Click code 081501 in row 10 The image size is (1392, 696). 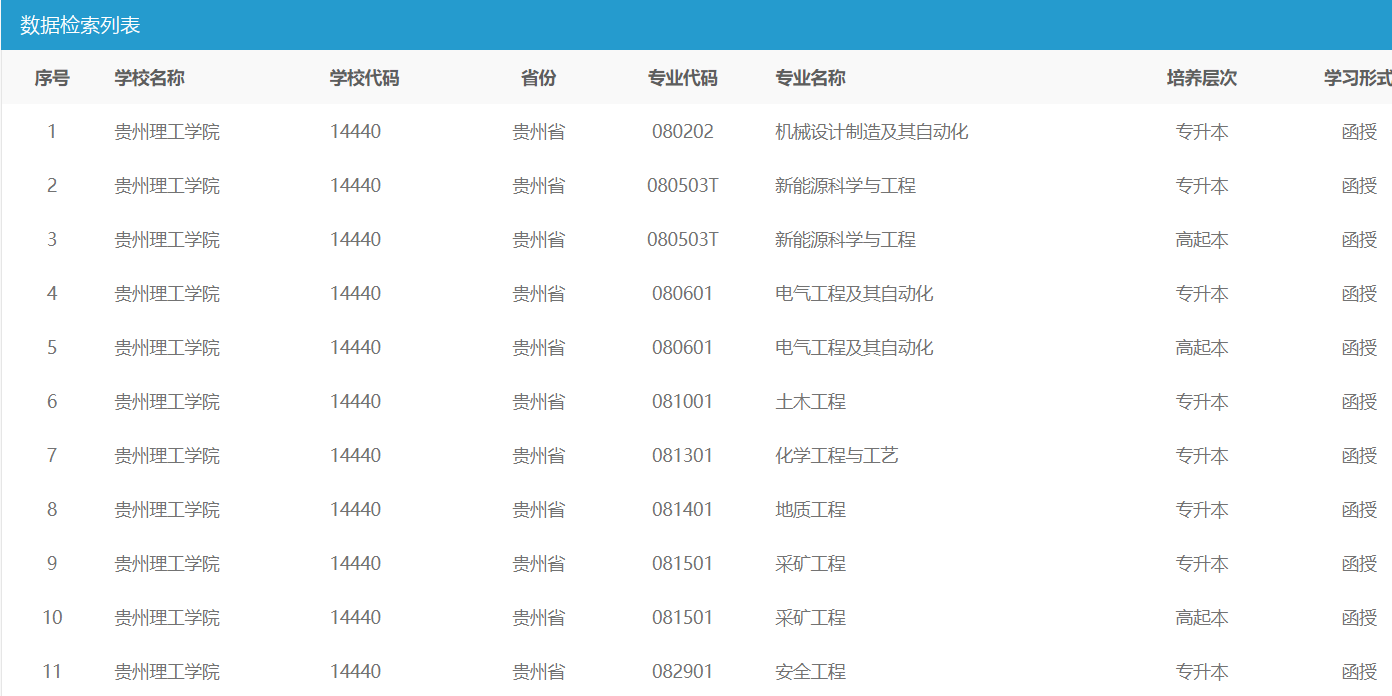tap(683, 618)
